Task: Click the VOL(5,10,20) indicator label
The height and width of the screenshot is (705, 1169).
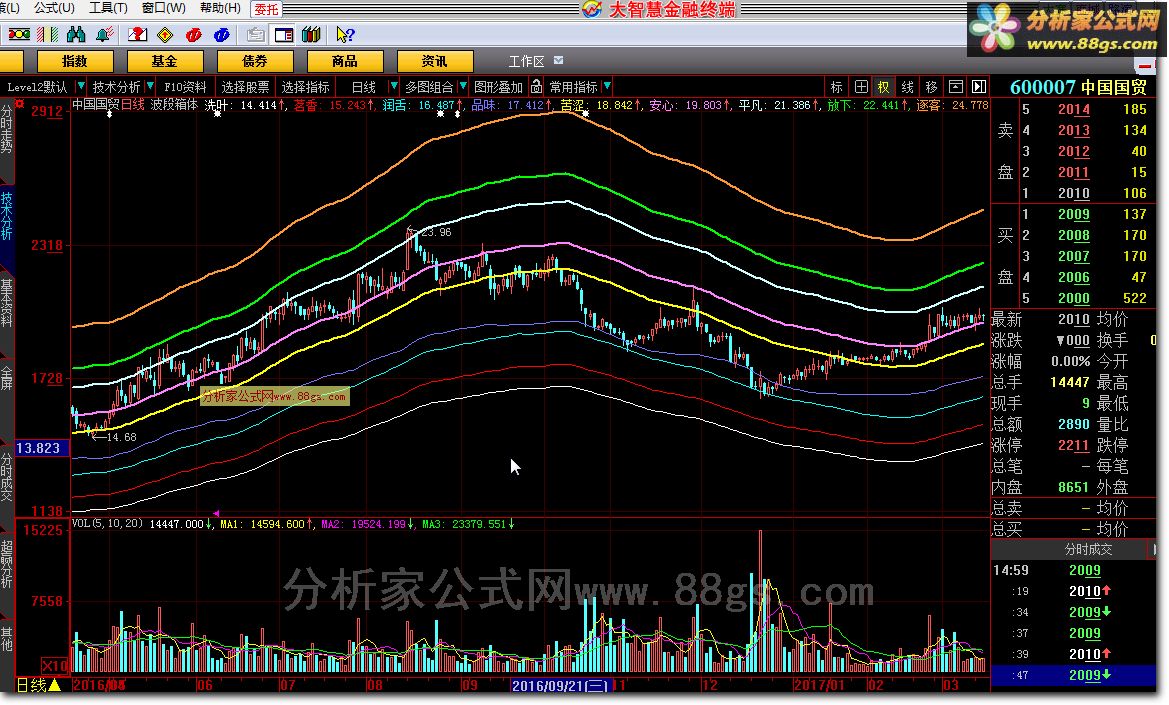Action: pos(107,524)
